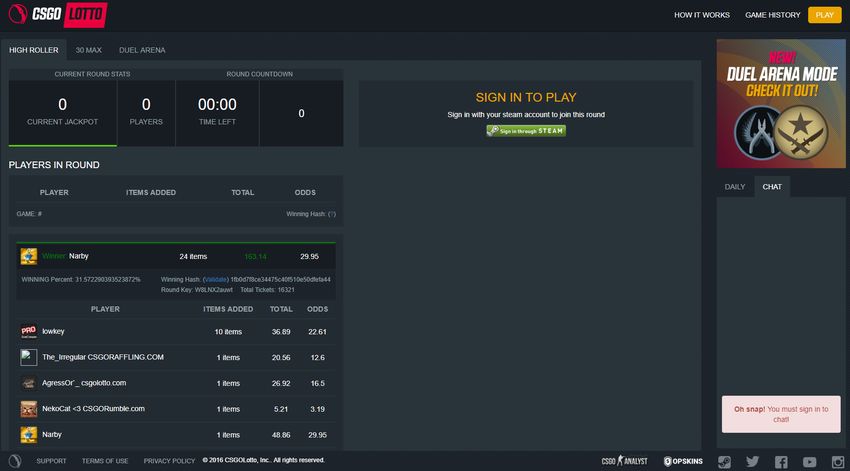Open the Privacy Policy link
Viewport: 850px width, 471px height.
coord(169,461)
